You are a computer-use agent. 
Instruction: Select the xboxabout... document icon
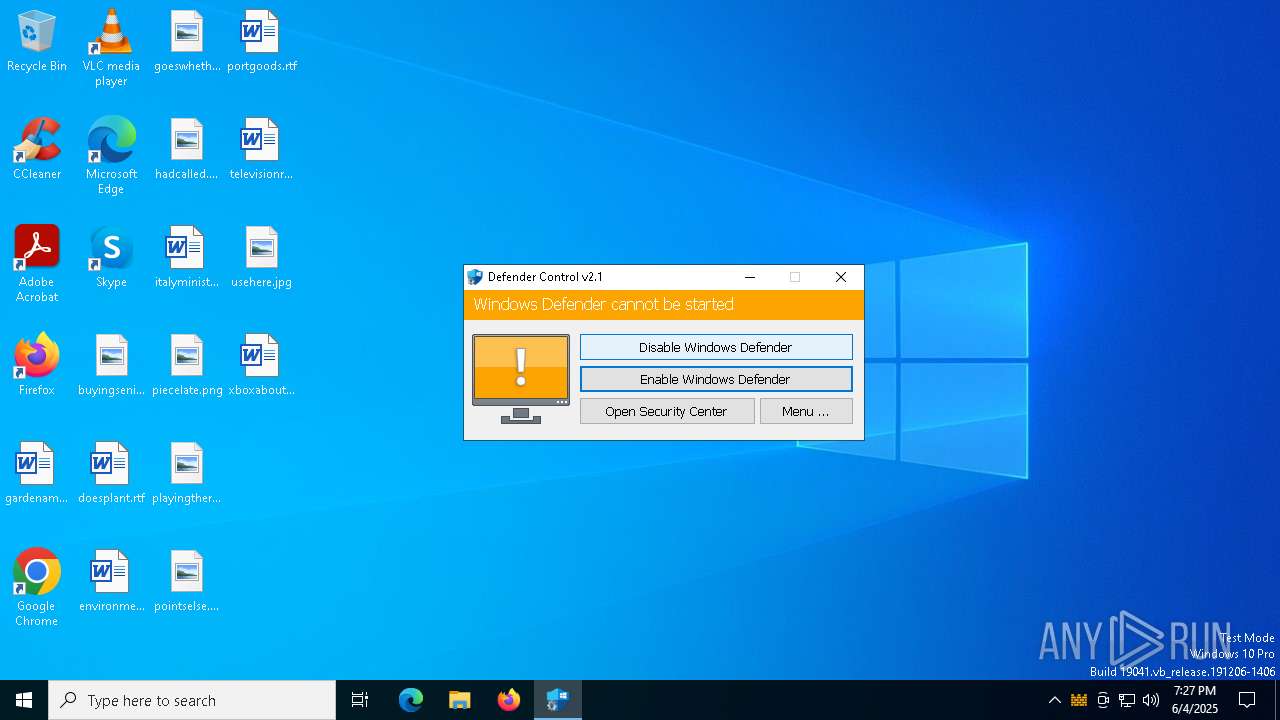coord(261,366)
